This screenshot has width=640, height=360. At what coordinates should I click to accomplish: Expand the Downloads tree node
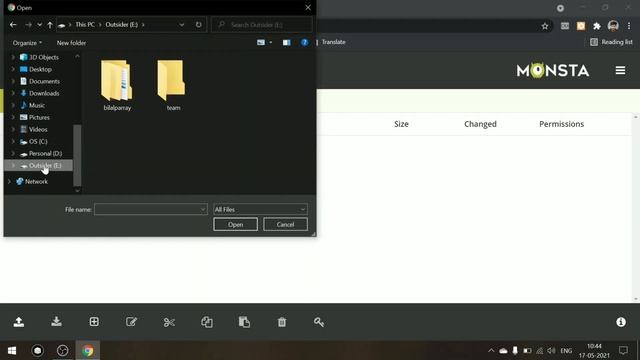[13, 93]
